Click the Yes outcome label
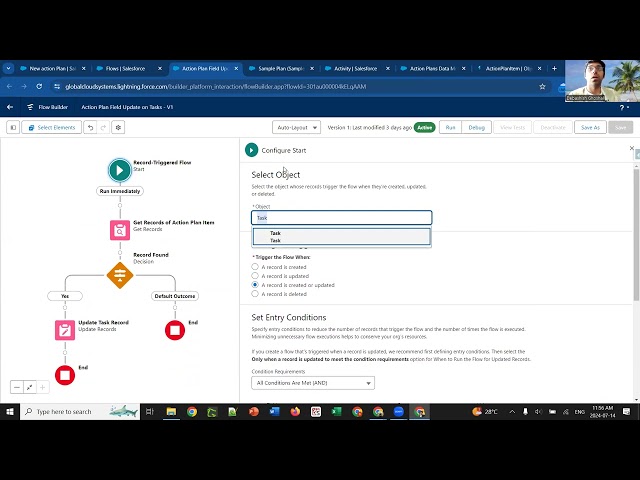Image resolution: width=640 pixels, height=480 pixels. (x=65, y=296)
